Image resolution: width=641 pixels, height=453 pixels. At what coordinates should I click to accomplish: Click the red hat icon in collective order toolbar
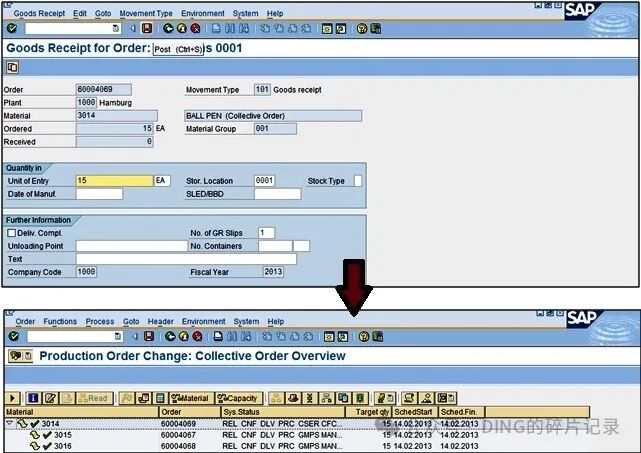click(x=293, y=398)
